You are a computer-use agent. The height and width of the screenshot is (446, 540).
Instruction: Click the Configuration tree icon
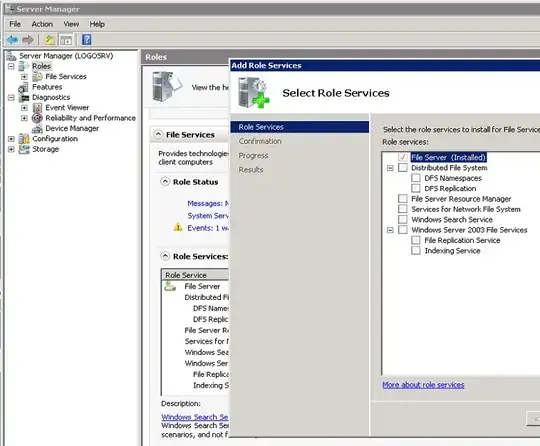tap(24, 139)
